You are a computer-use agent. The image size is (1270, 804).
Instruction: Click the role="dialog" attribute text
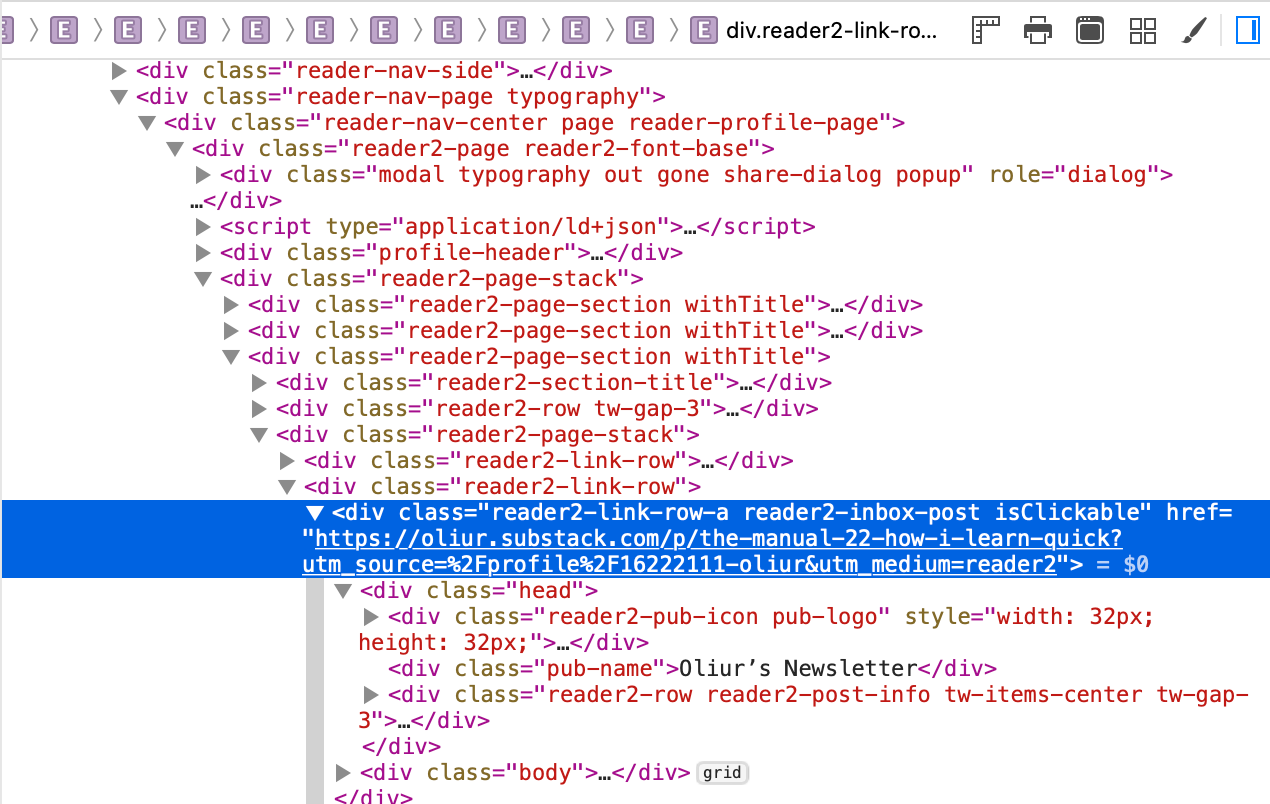coord(1074,175)
